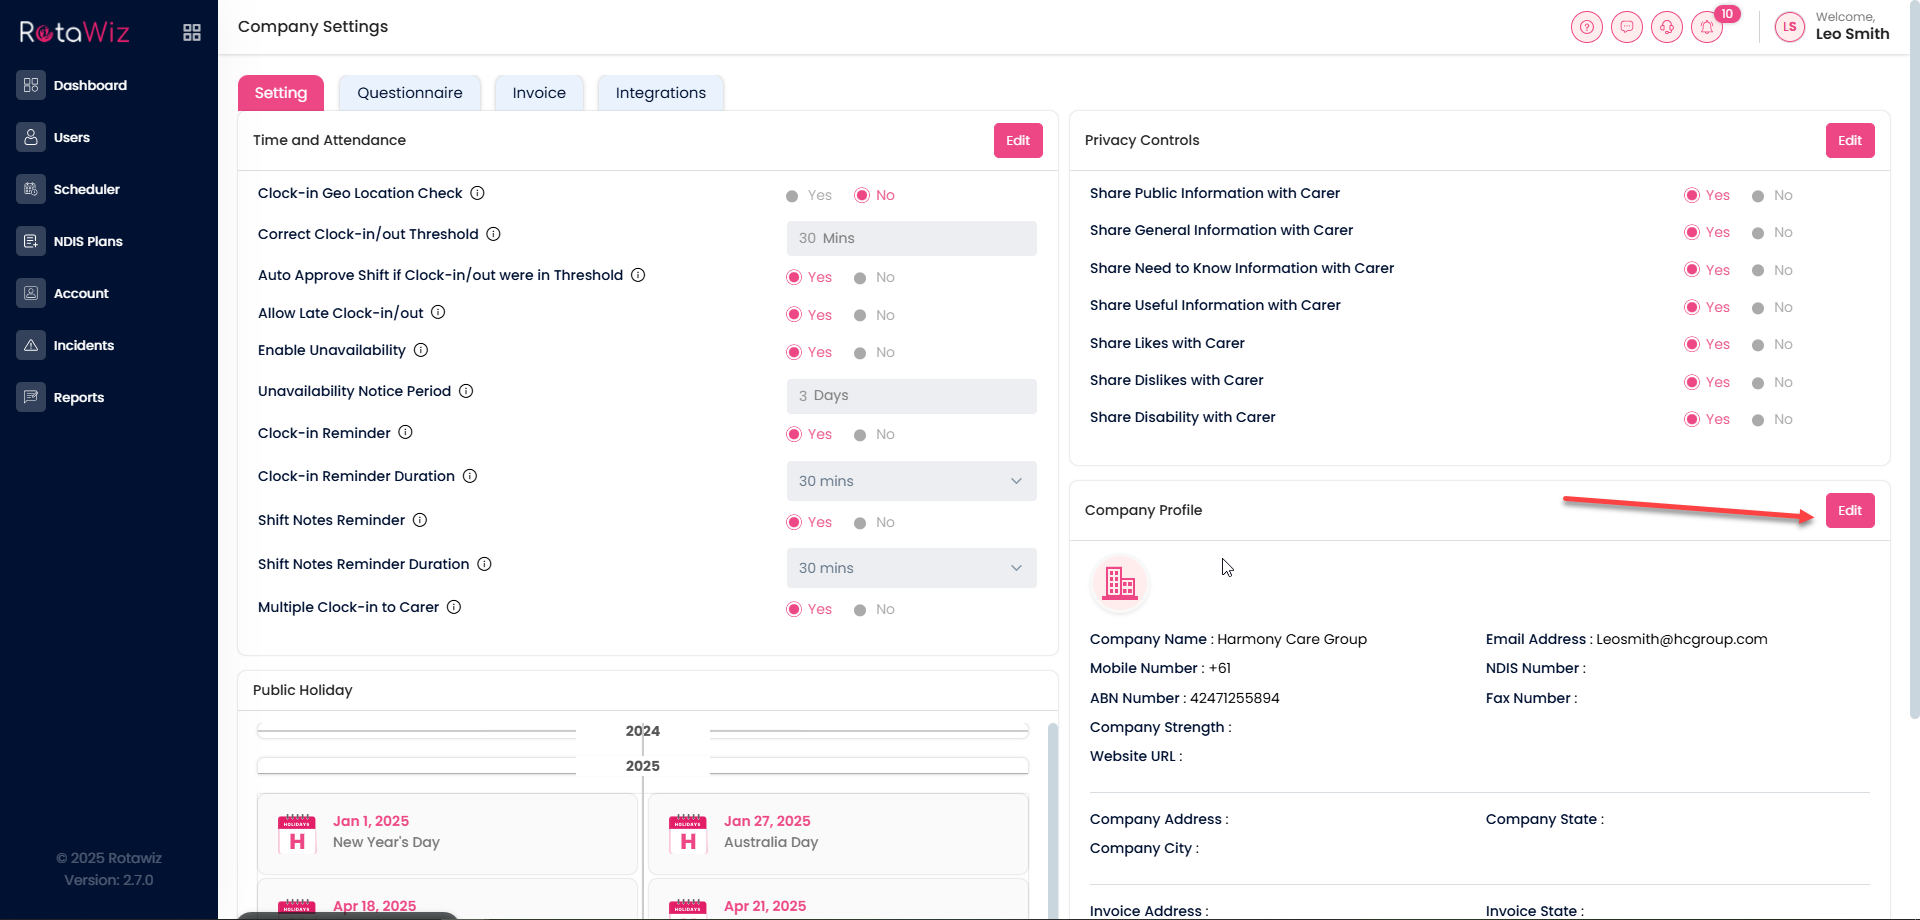Switch to the Integrations tab

point(660,93)
